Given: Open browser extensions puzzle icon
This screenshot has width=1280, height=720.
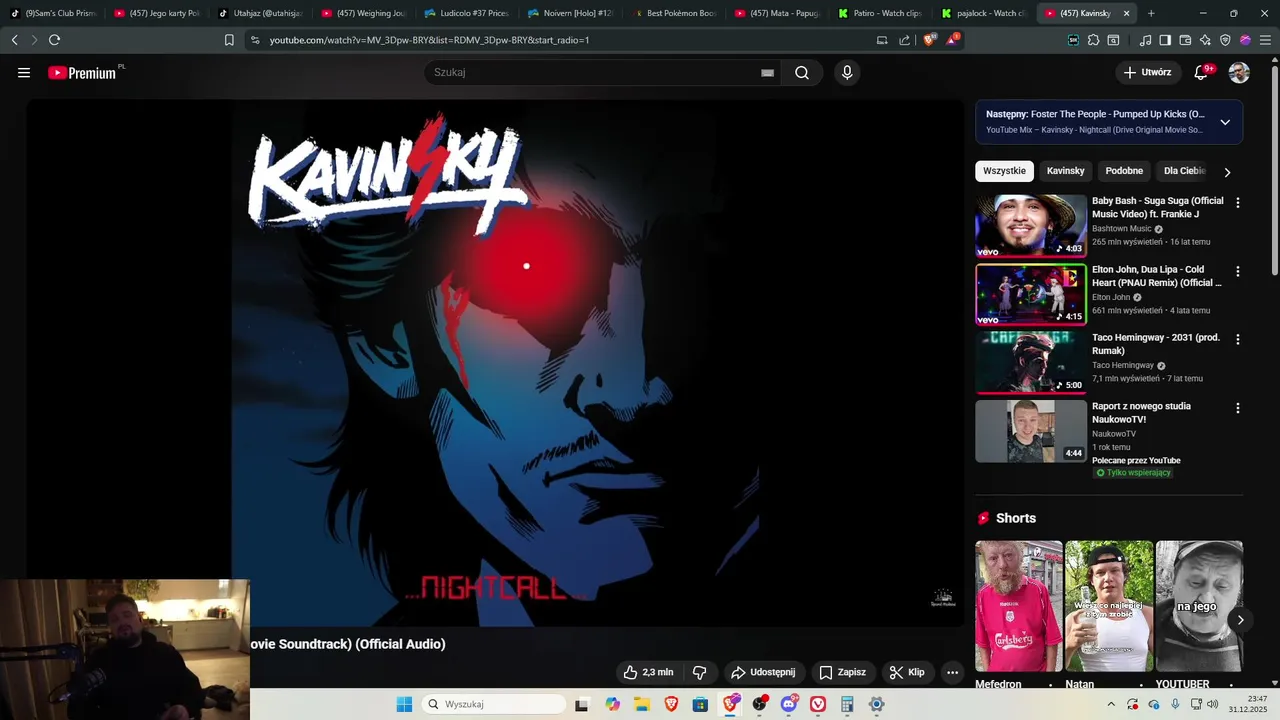Looking at the screenshot, I should click(1093, 40).
